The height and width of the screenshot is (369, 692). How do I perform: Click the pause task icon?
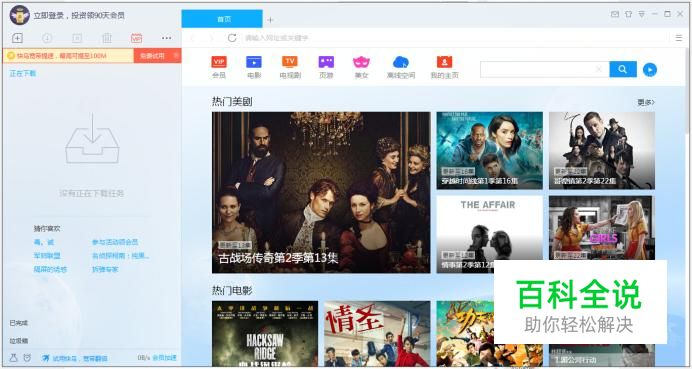(x=77, y=38)
